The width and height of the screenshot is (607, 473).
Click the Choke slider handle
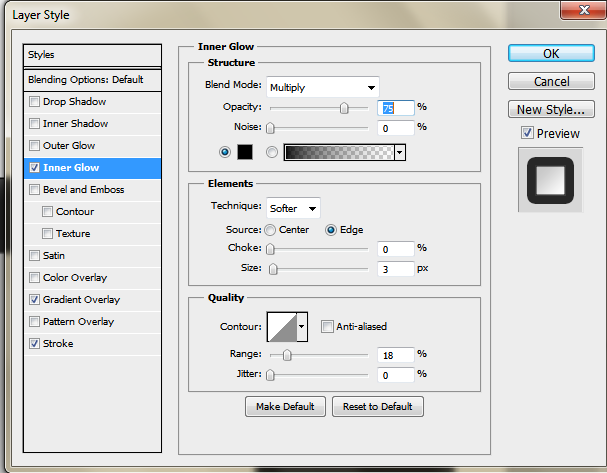click(x=270, y=249)
